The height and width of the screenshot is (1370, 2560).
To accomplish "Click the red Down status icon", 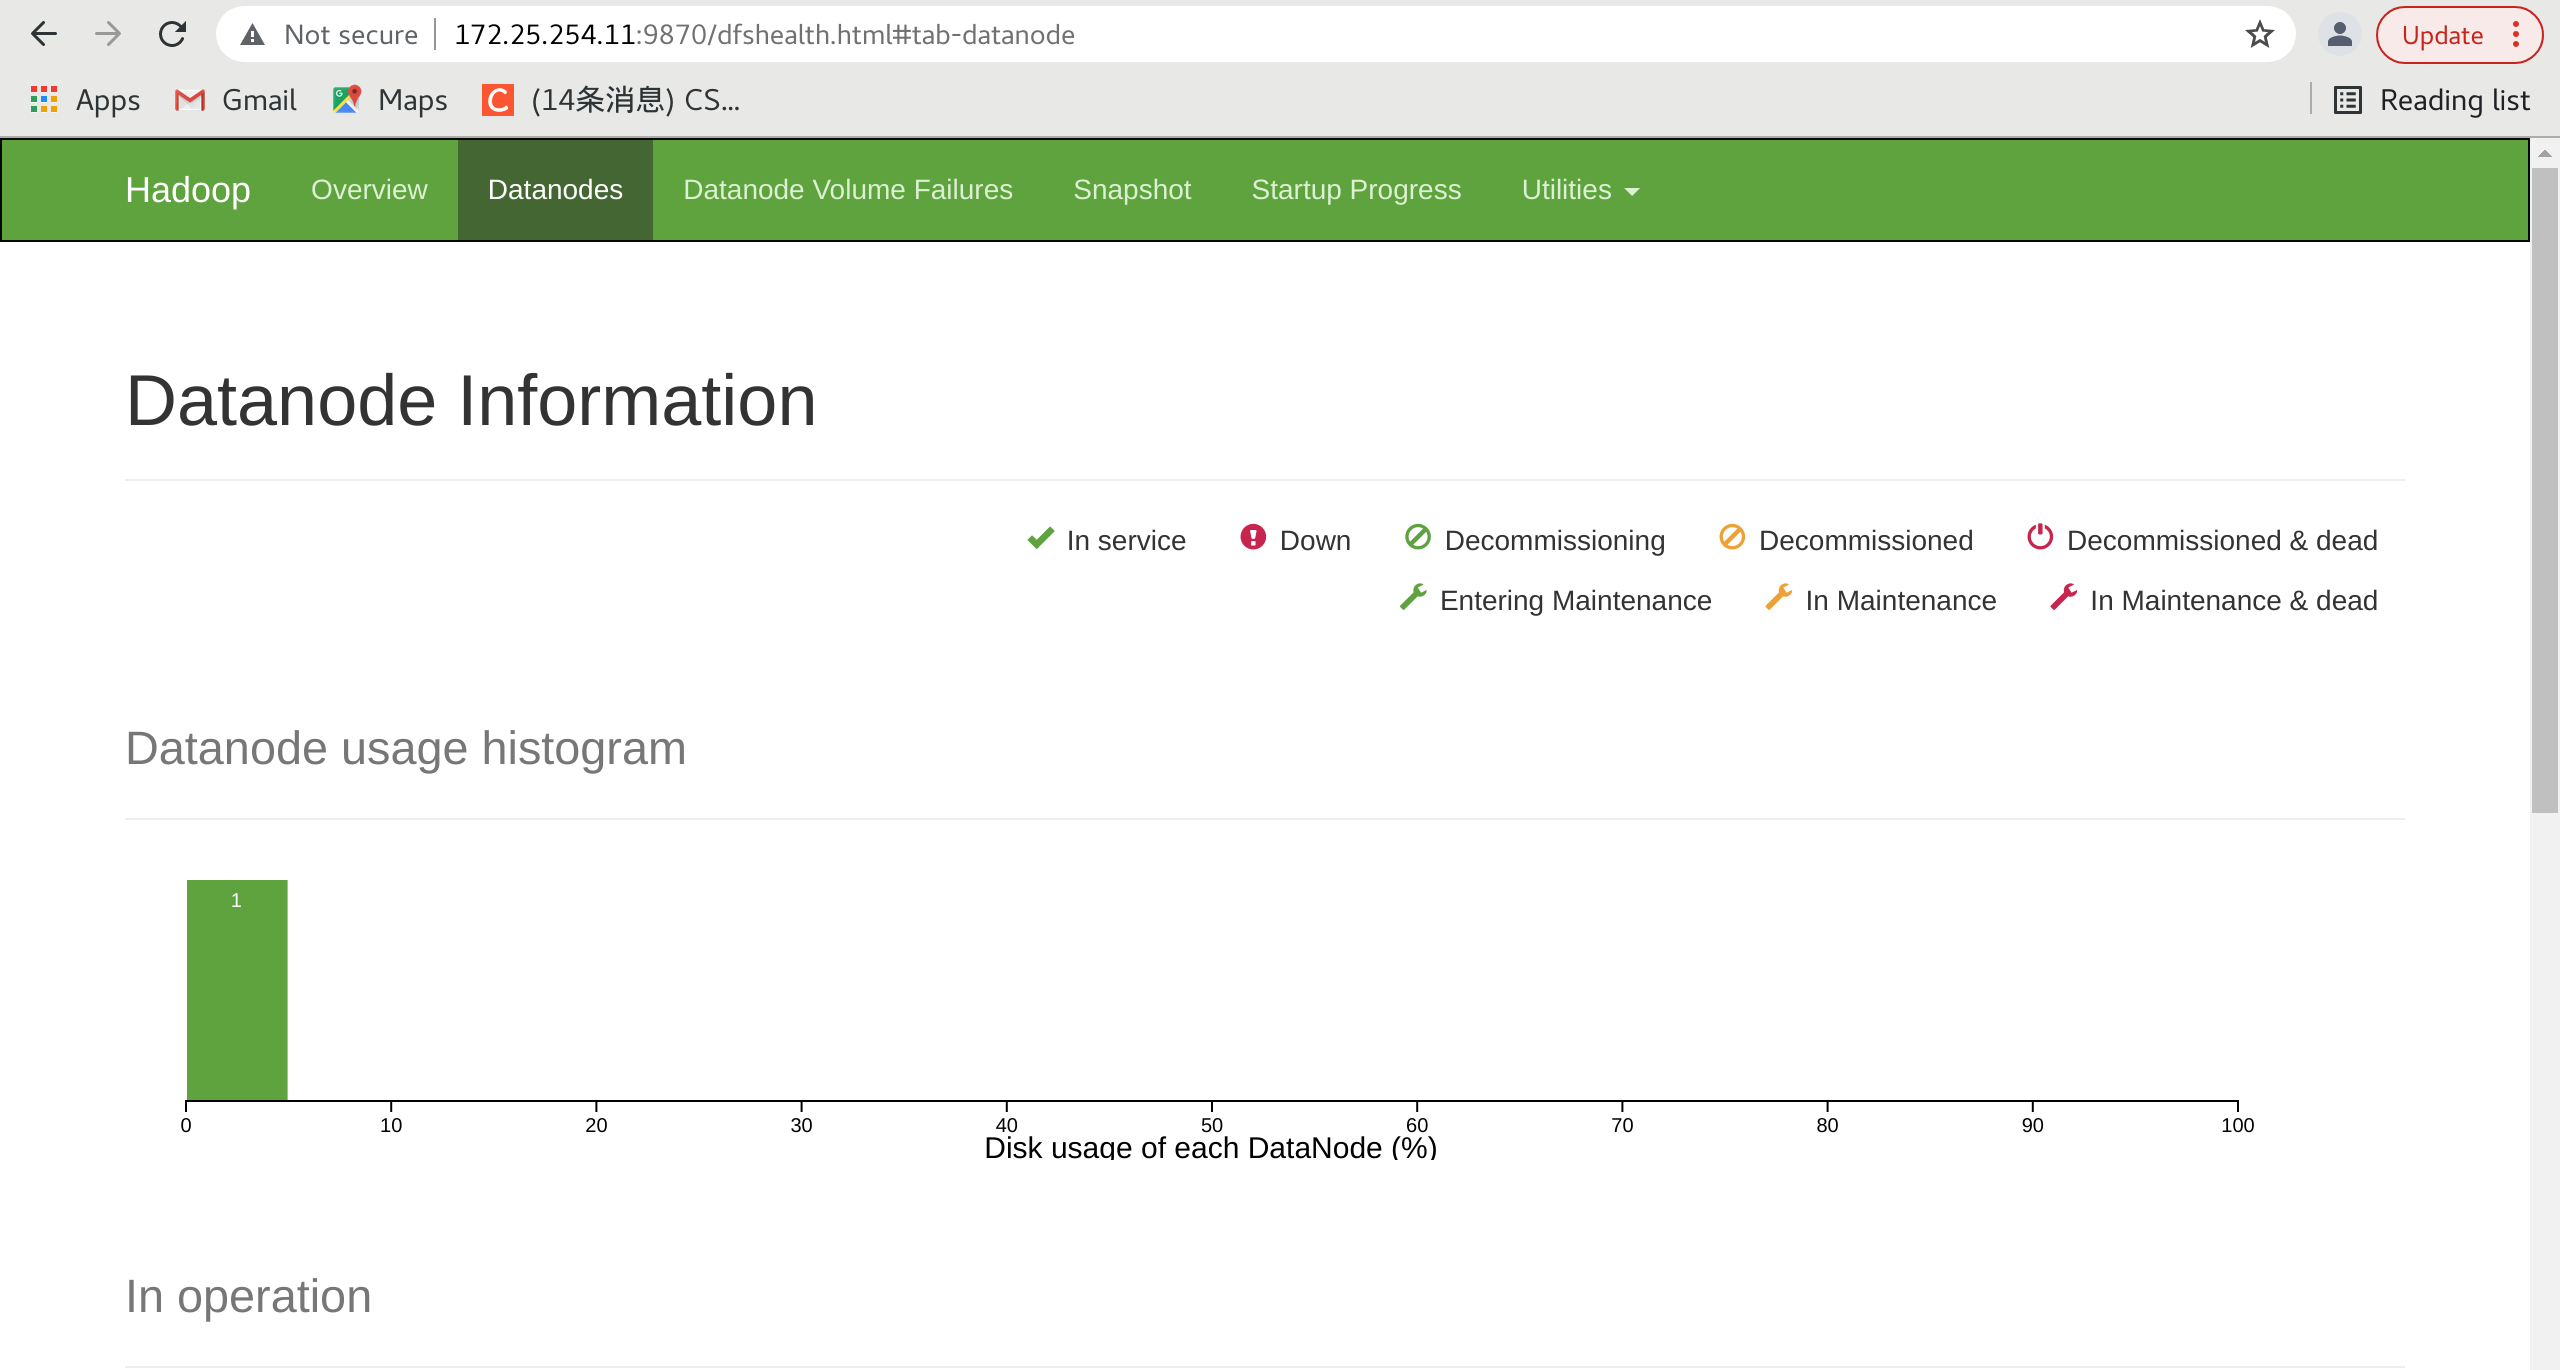I will click(1252, 538).
